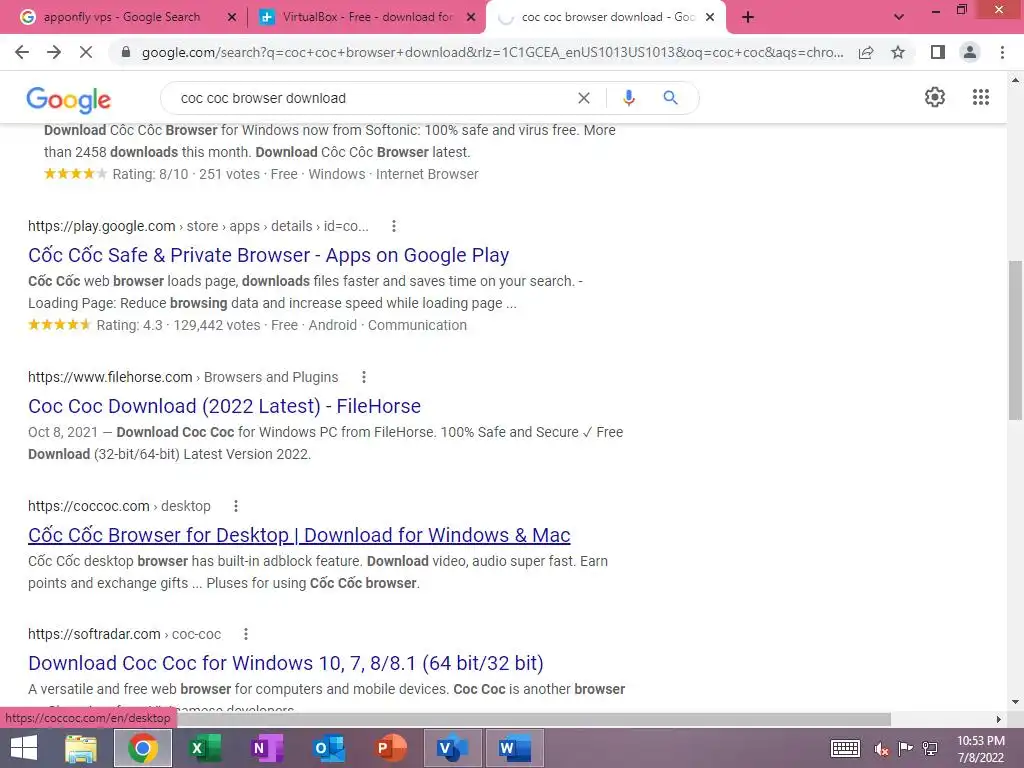1024x768 pixels.
Task: Close the VirtualBox tab
Action: [x=471, y=17]
